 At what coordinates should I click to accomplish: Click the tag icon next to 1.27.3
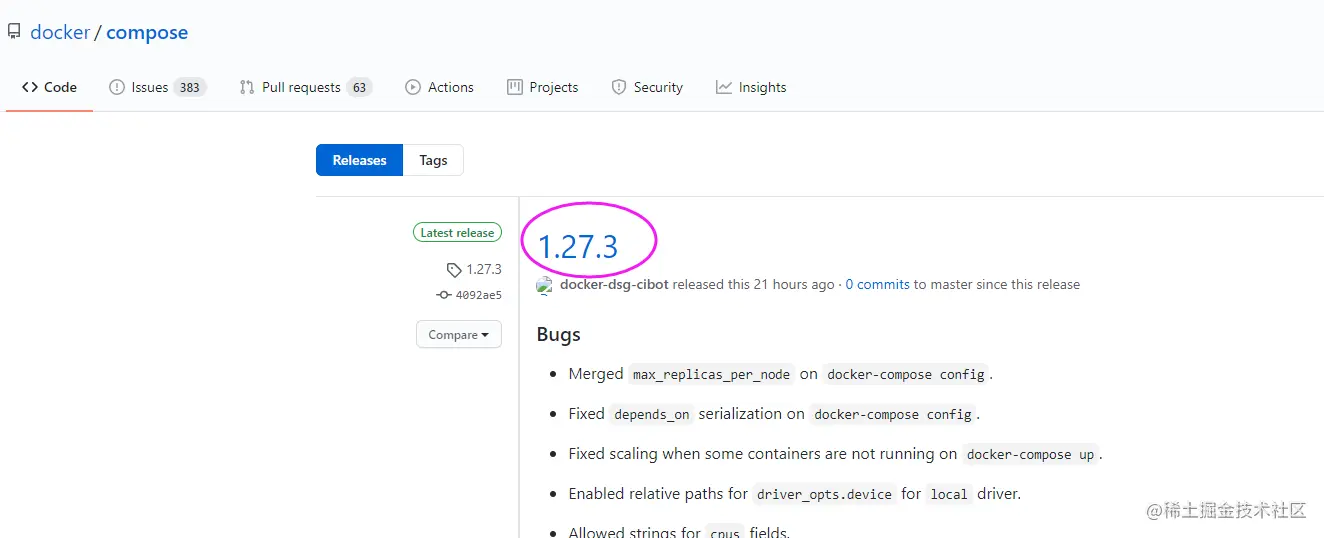click(x=454, y=270)
